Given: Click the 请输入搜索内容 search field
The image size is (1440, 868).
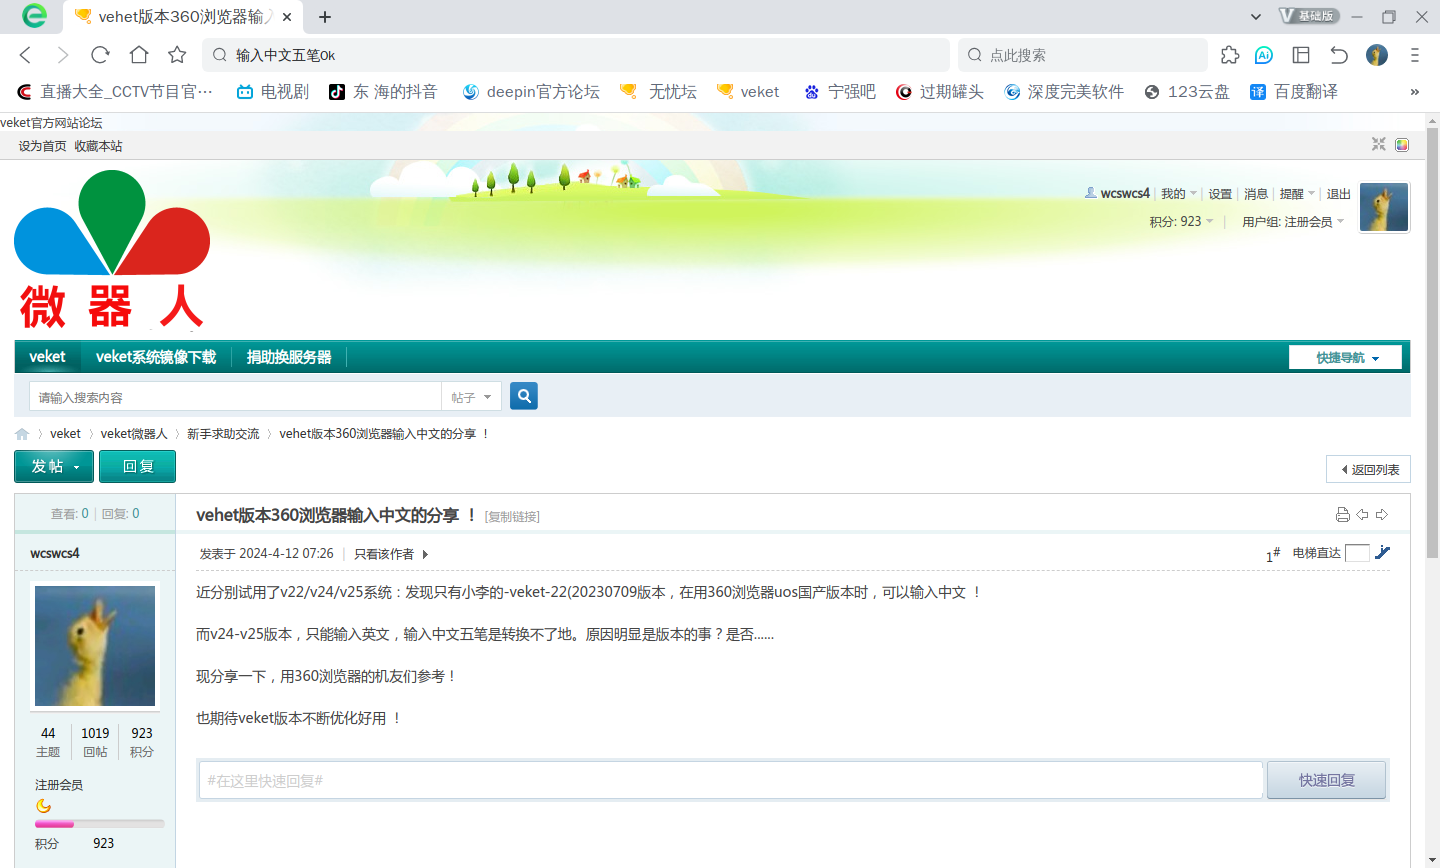Looking at the screenshot, I should (235, 397).
